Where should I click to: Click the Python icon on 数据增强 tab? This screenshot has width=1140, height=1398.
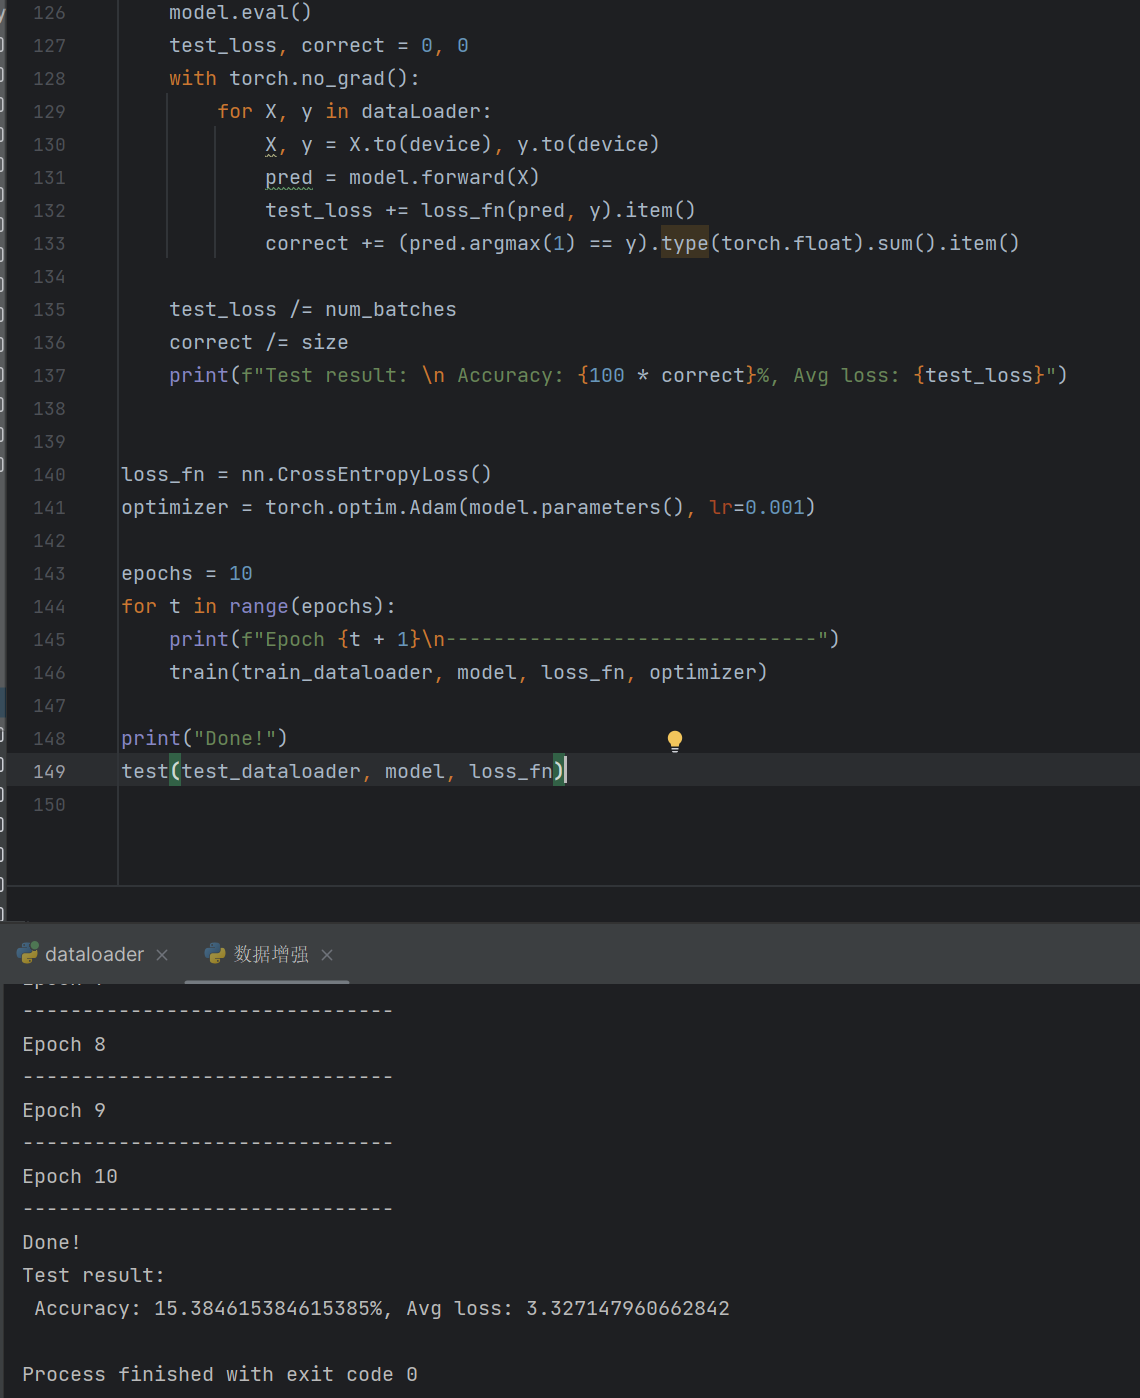[x=215, y=954]
